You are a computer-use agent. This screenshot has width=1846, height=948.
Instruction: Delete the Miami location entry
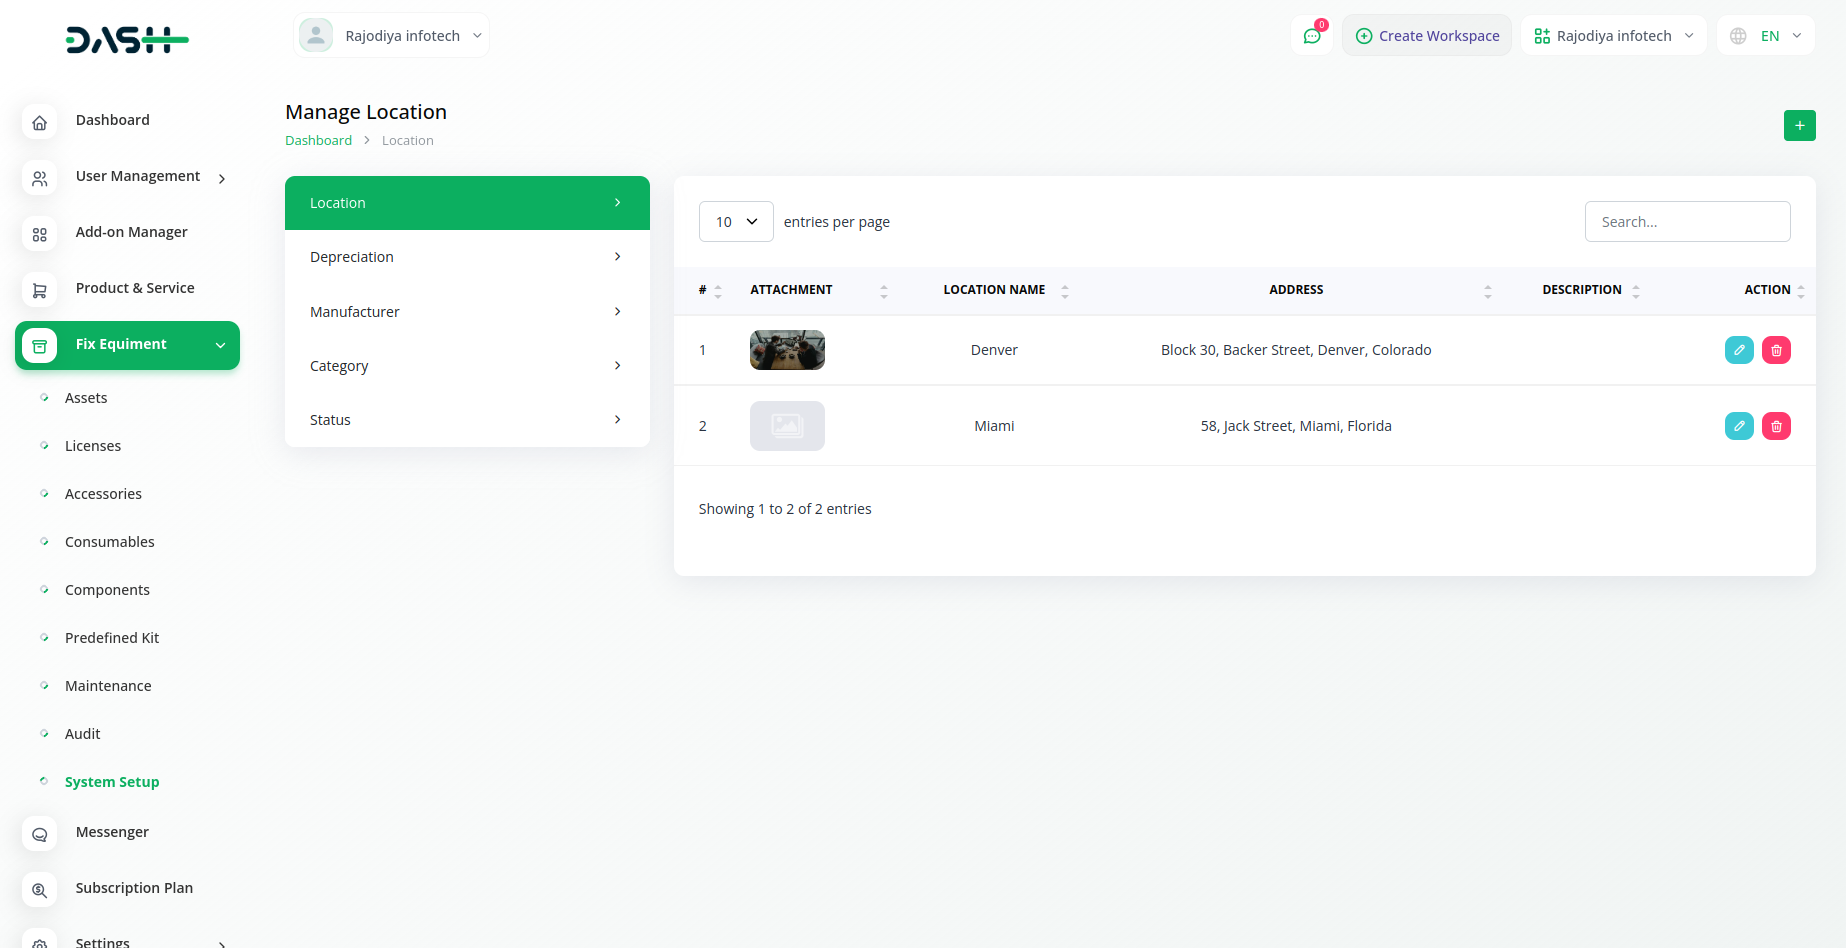pyautogui.click(x=1776, y=426)
